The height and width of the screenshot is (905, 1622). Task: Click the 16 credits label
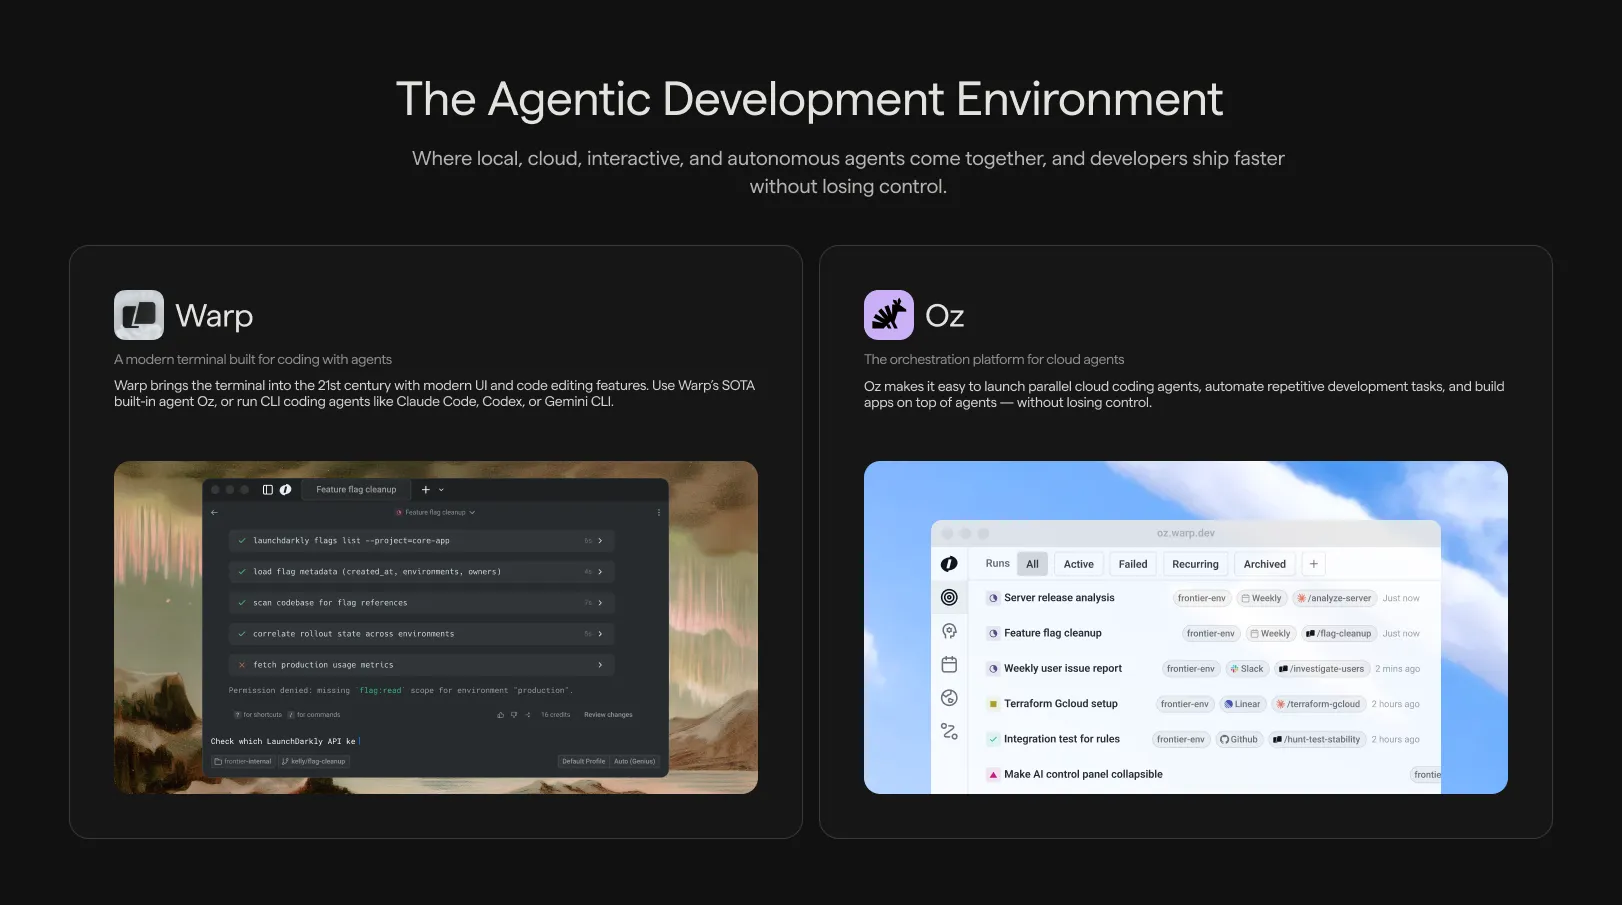(x=555, y=715)
